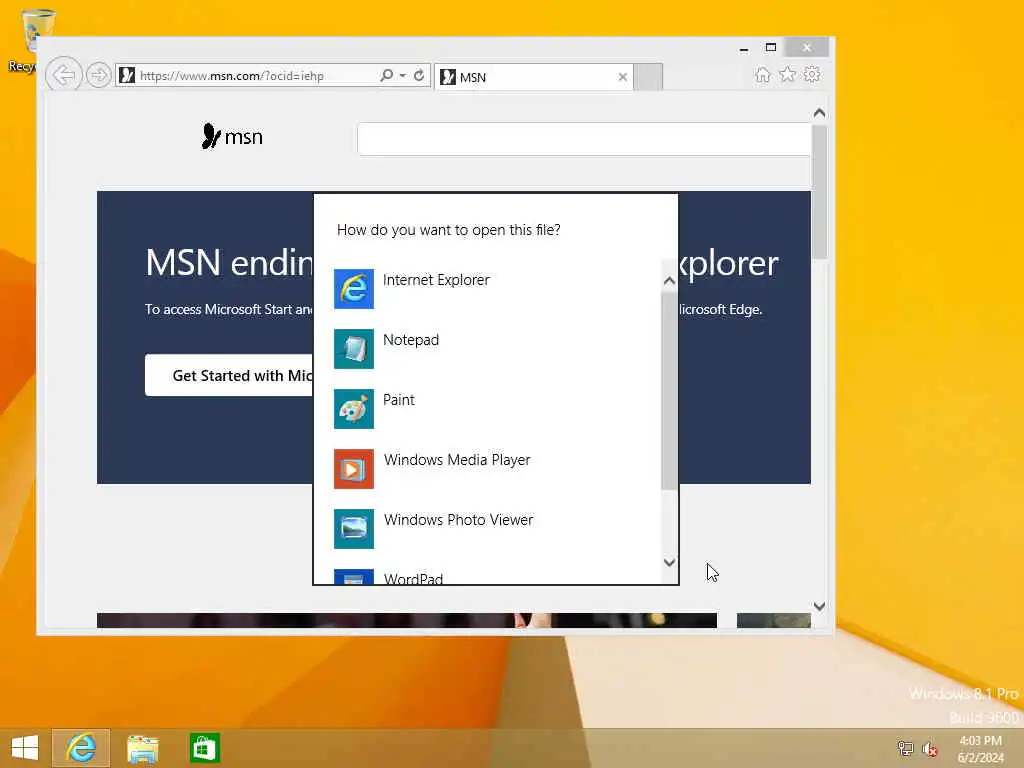Click Get Started with Microsoft button
The image size is (1024, 768).
(229, 376)
